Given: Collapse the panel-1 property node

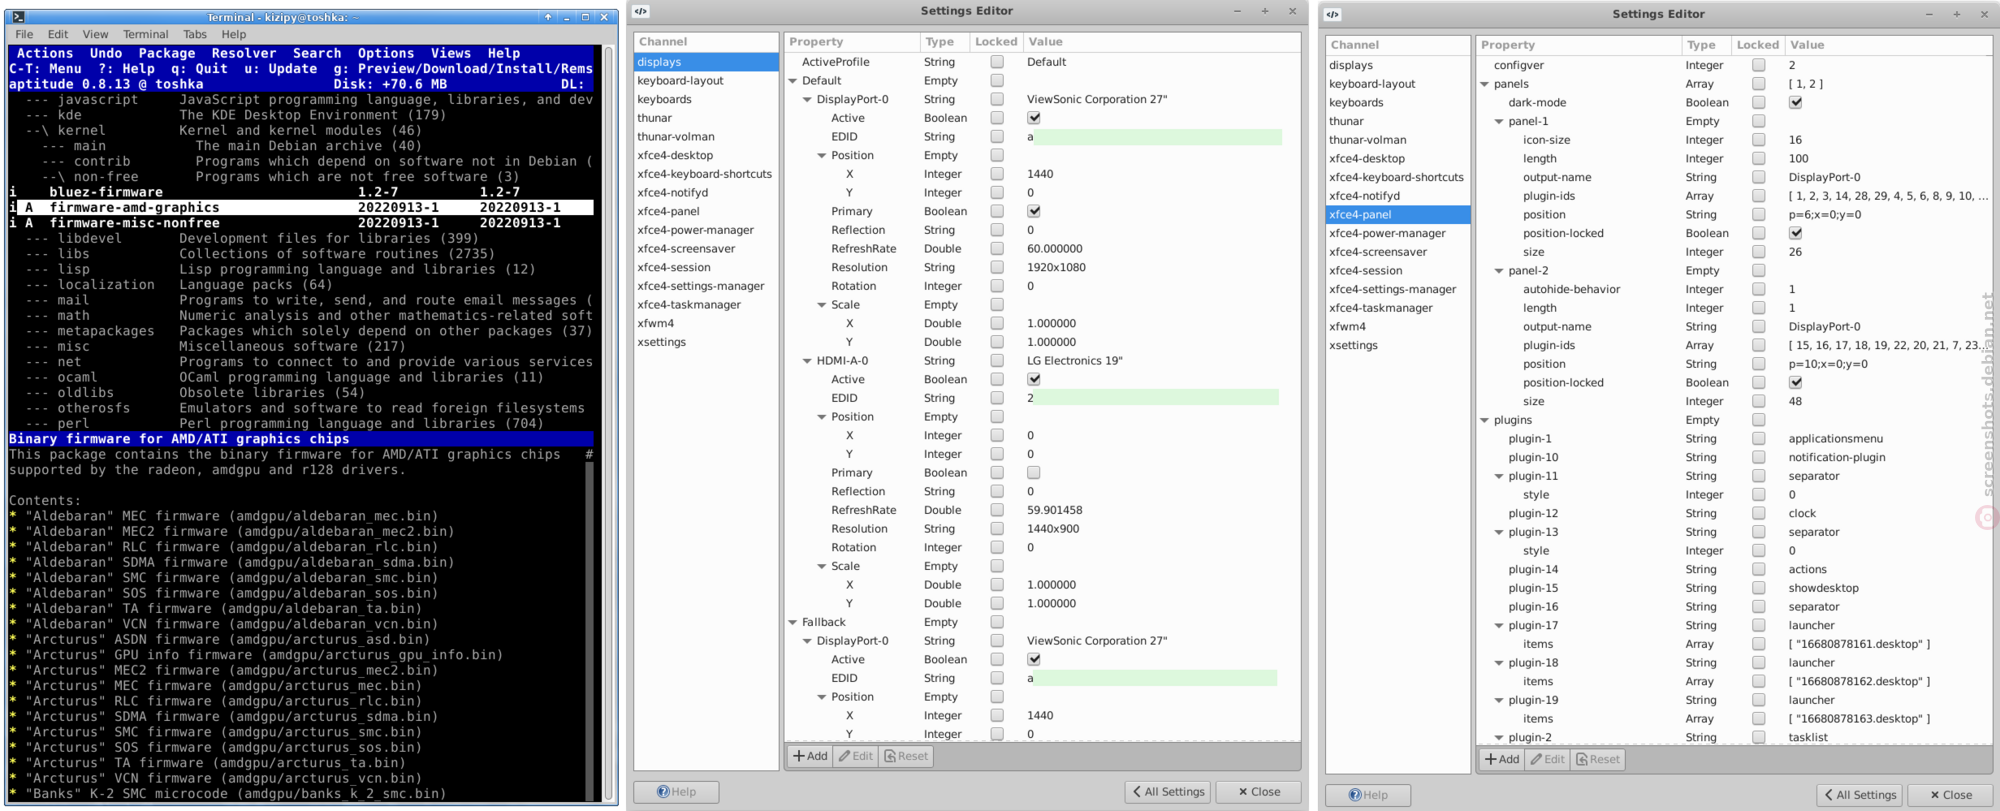Looking at the screenshot, I should [x=1499, y=122].
